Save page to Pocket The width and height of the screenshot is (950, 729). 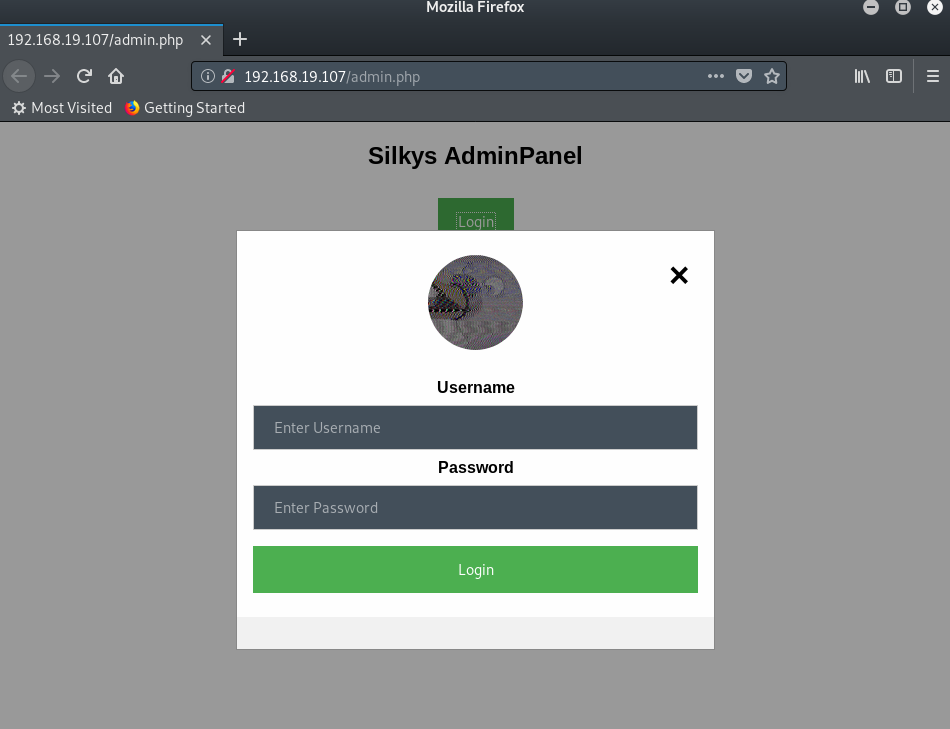(x=744, y=76)
